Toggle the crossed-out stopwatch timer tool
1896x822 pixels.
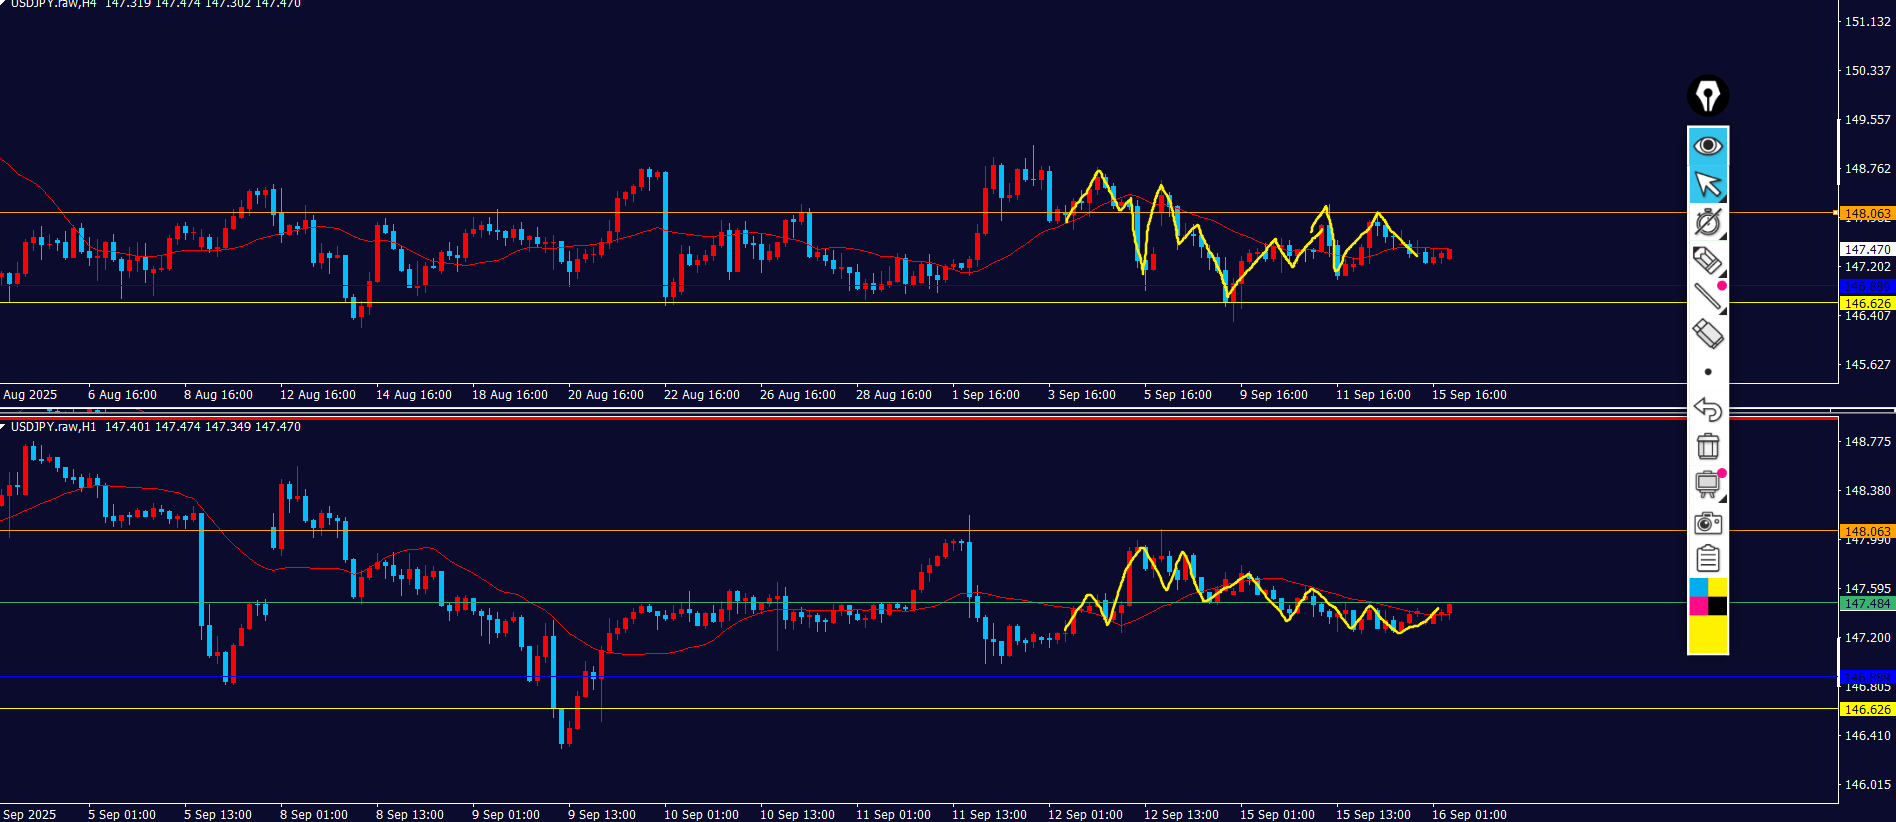tap(1708, 222)
